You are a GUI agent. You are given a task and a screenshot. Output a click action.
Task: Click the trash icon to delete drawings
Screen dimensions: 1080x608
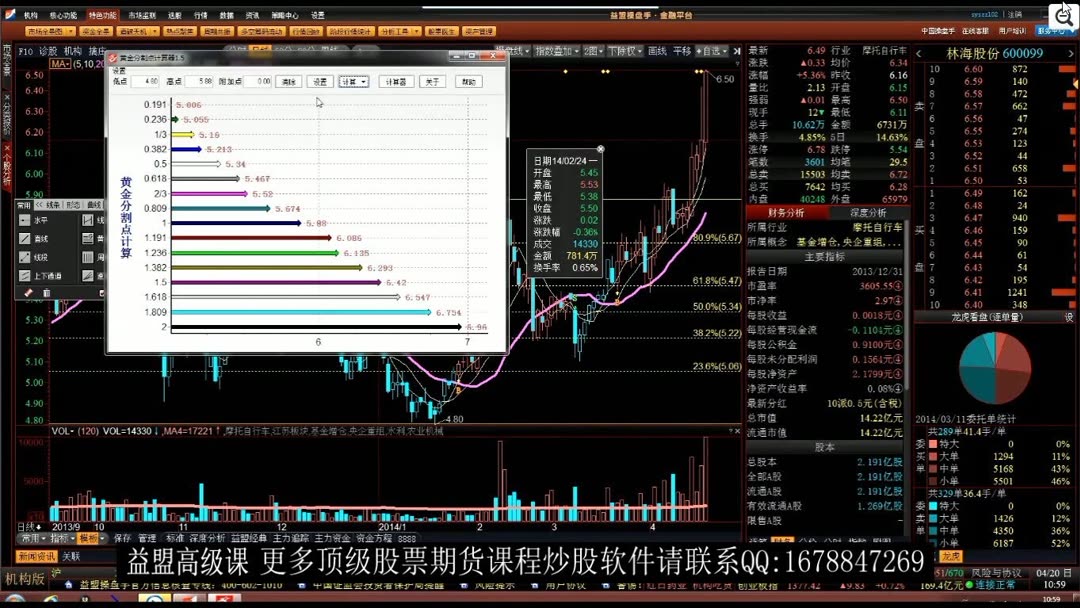(46, 292)
